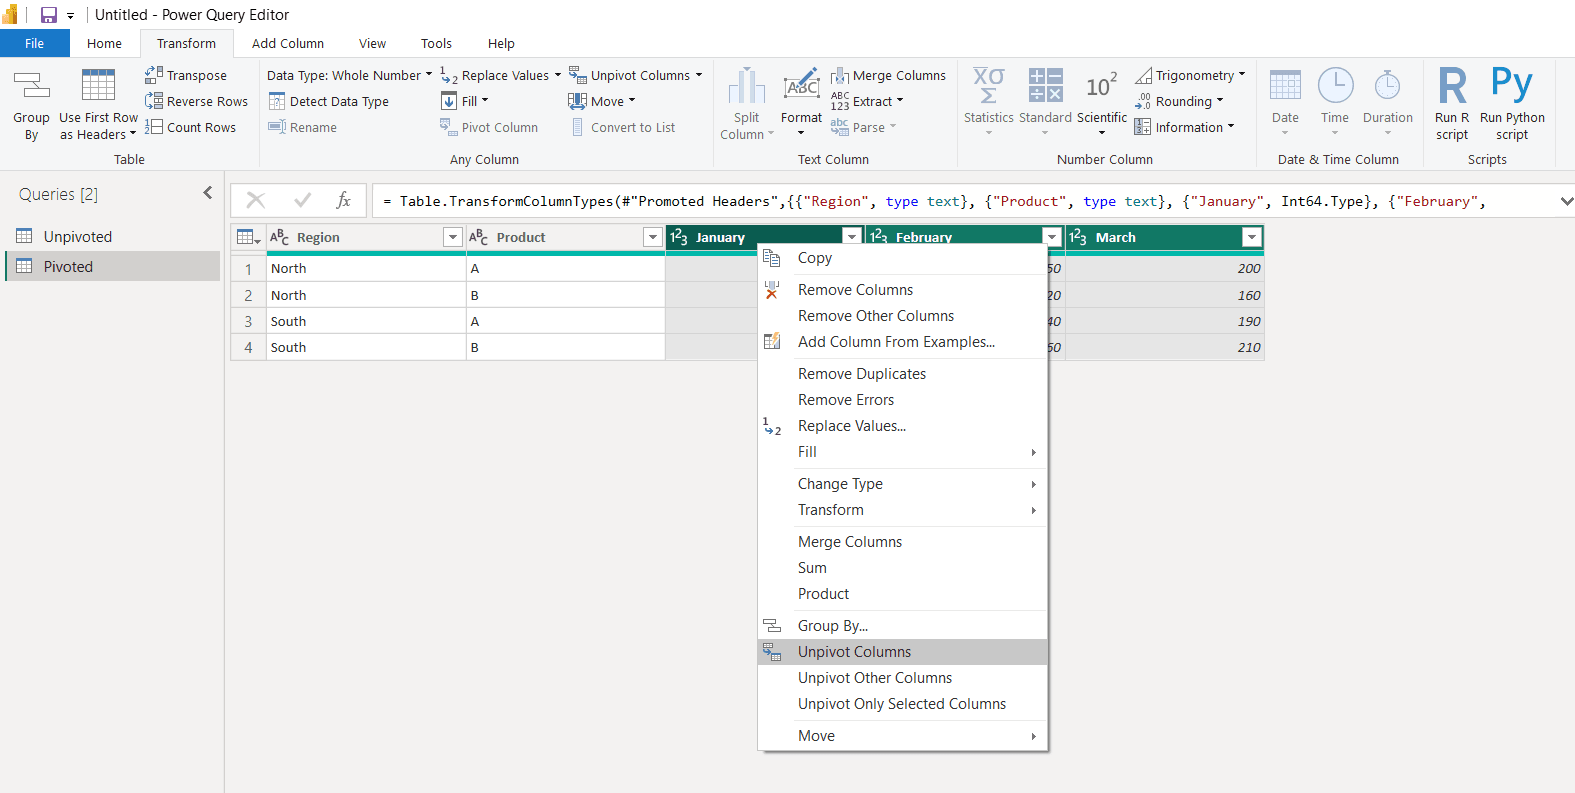
Task: Choose Add Column From Examples
Action: click(x=902, y=342)
